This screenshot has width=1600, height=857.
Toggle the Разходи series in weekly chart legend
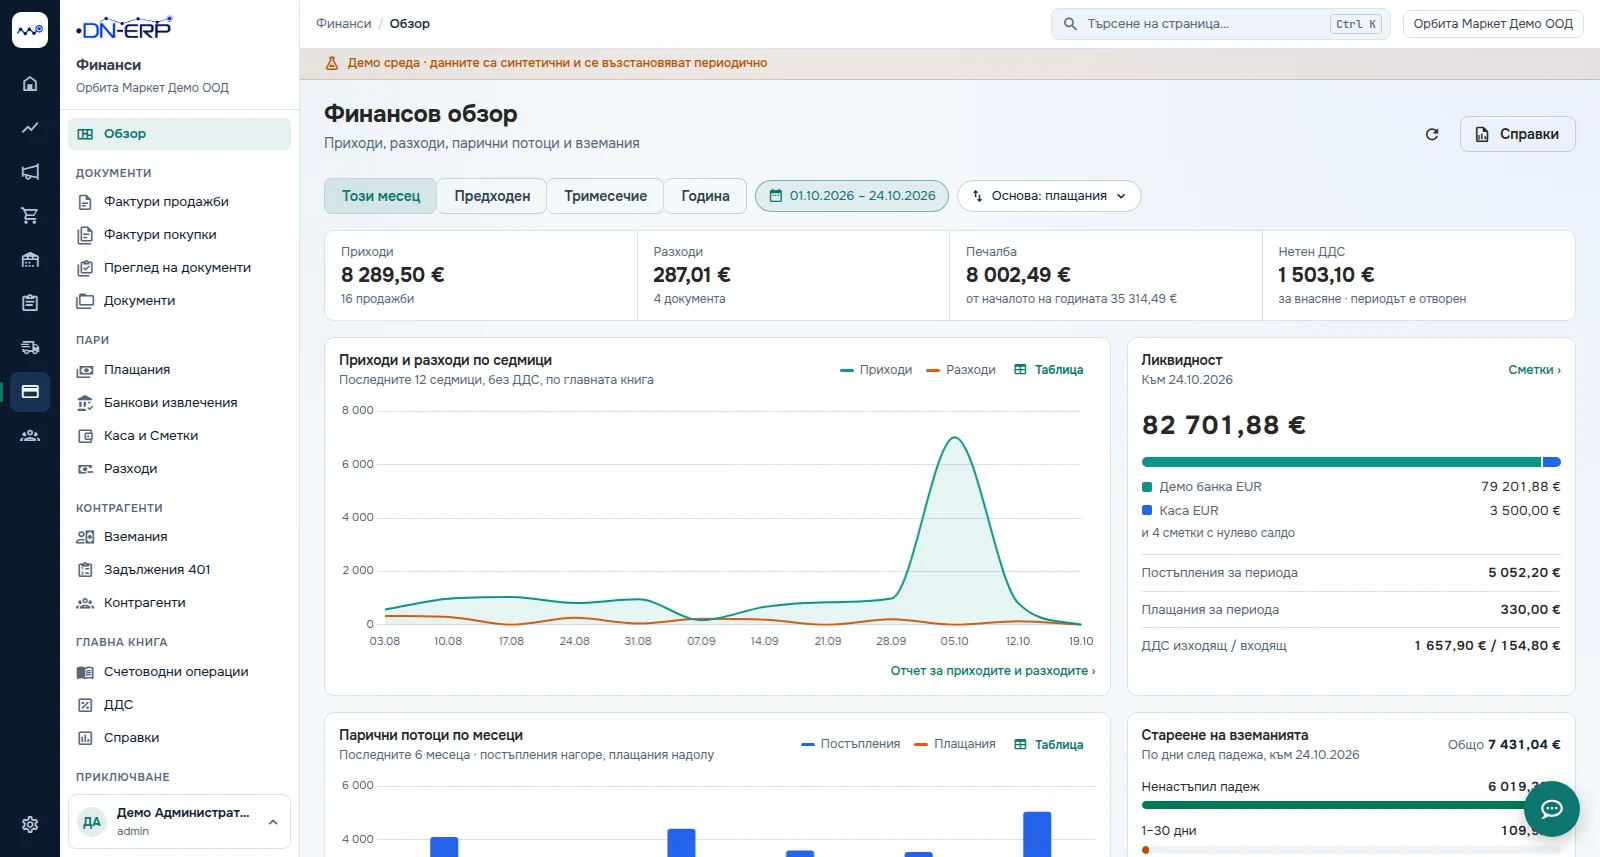(961, 370)
